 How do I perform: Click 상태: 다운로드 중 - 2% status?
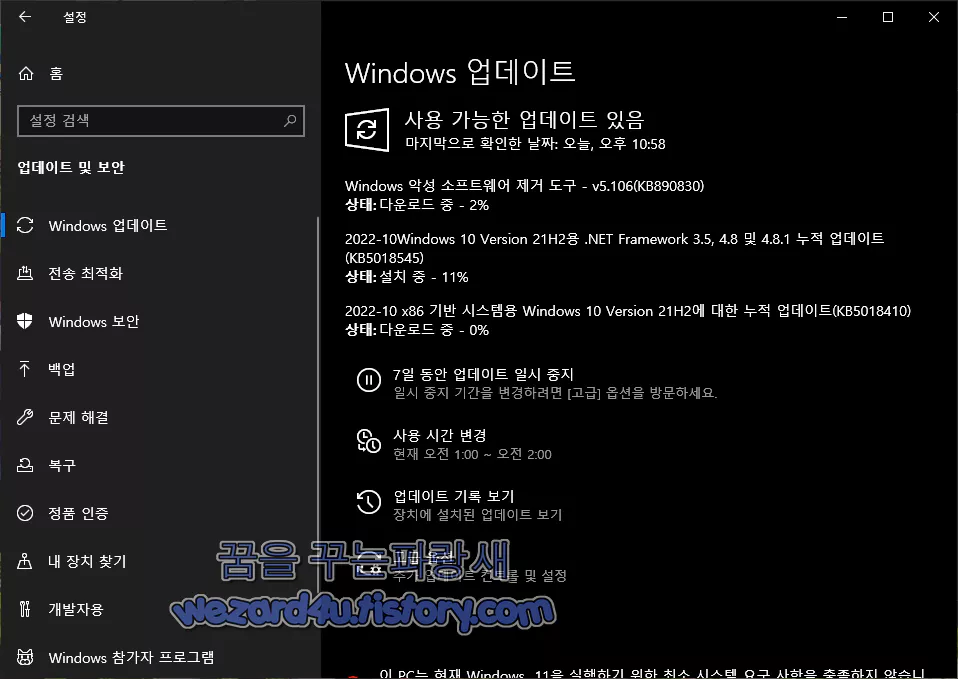[x=417, y=205]
